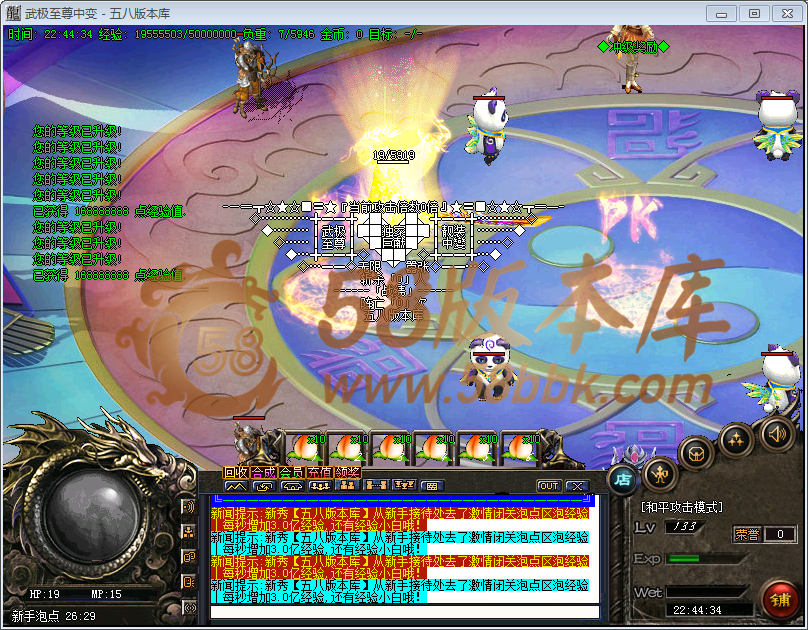Click the chat text input field
The height and width of the screenshot is (630, 808).
[x=405, y=612]
